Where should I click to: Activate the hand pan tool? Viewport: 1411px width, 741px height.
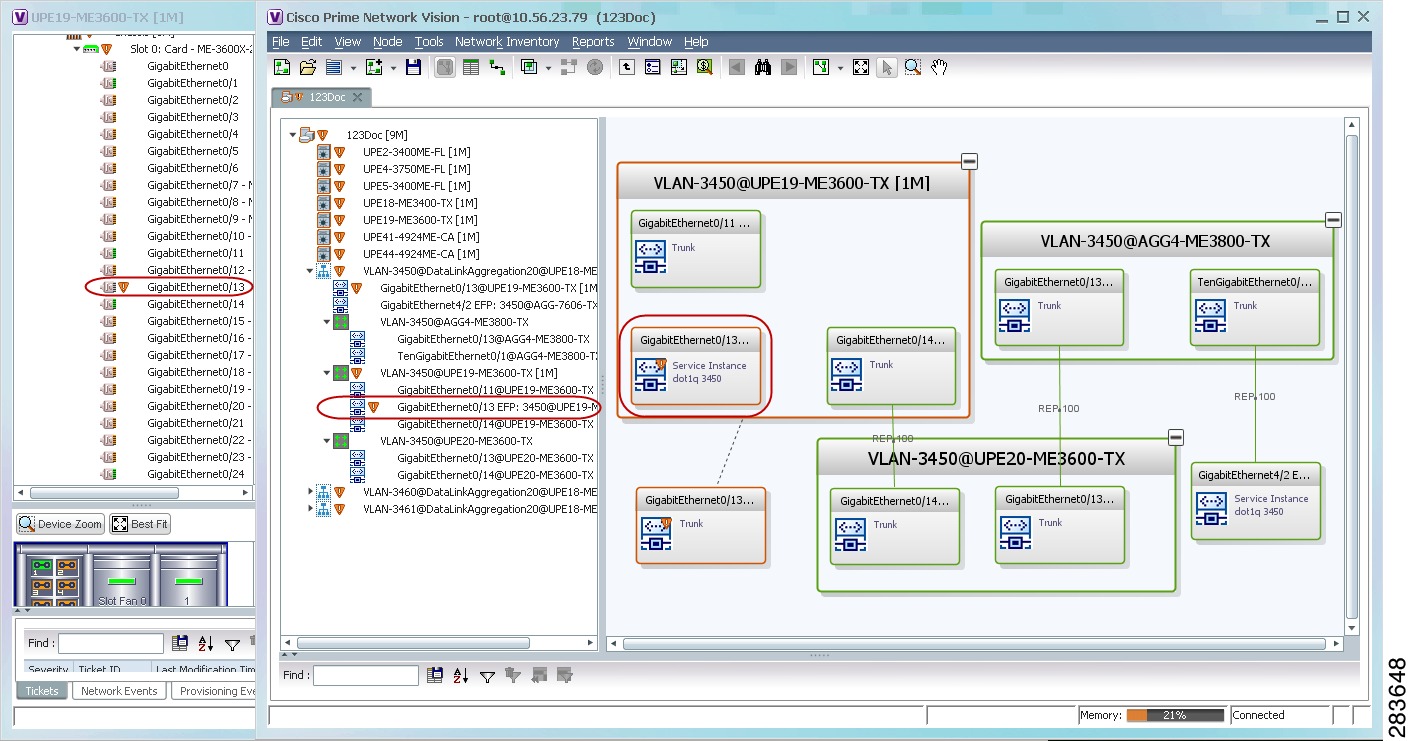(x=938, y=67)
